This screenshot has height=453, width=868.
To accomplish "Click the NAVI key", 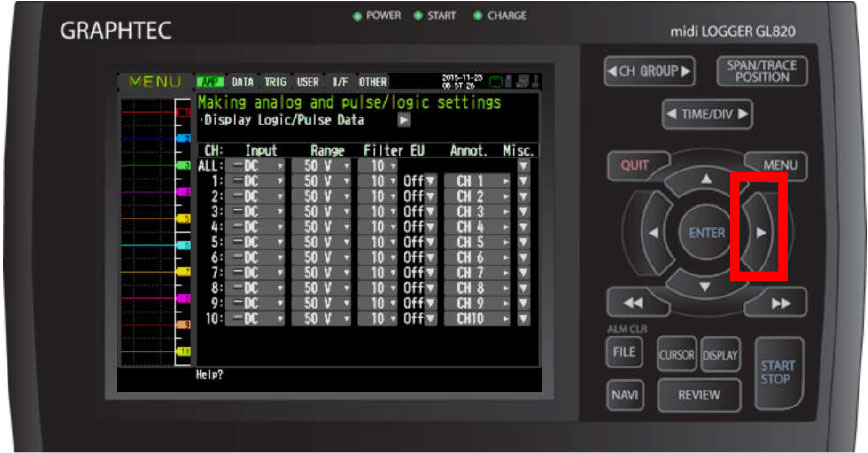I will (x=624, y=395).
